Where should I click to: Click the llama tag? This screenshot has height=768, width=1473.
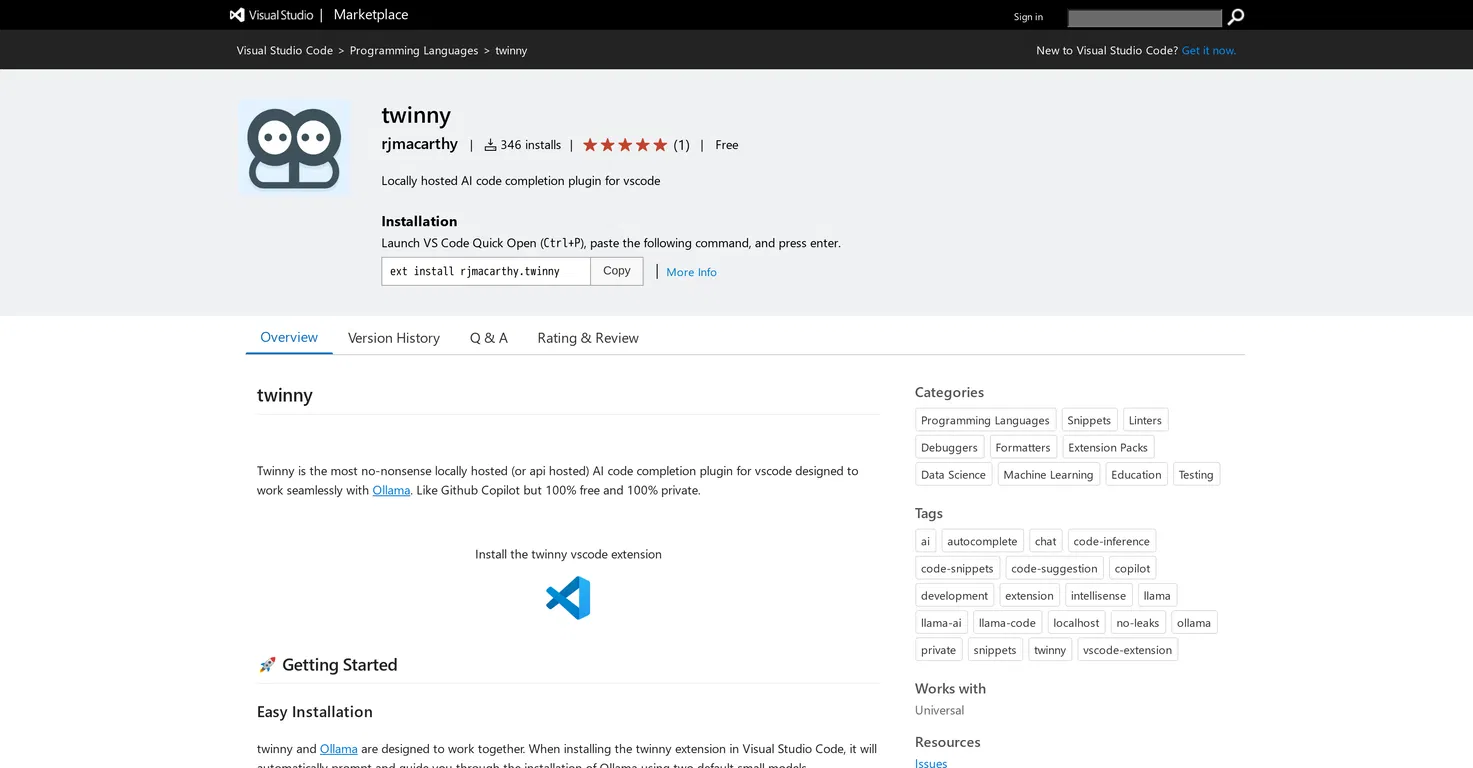[1157, 595]
